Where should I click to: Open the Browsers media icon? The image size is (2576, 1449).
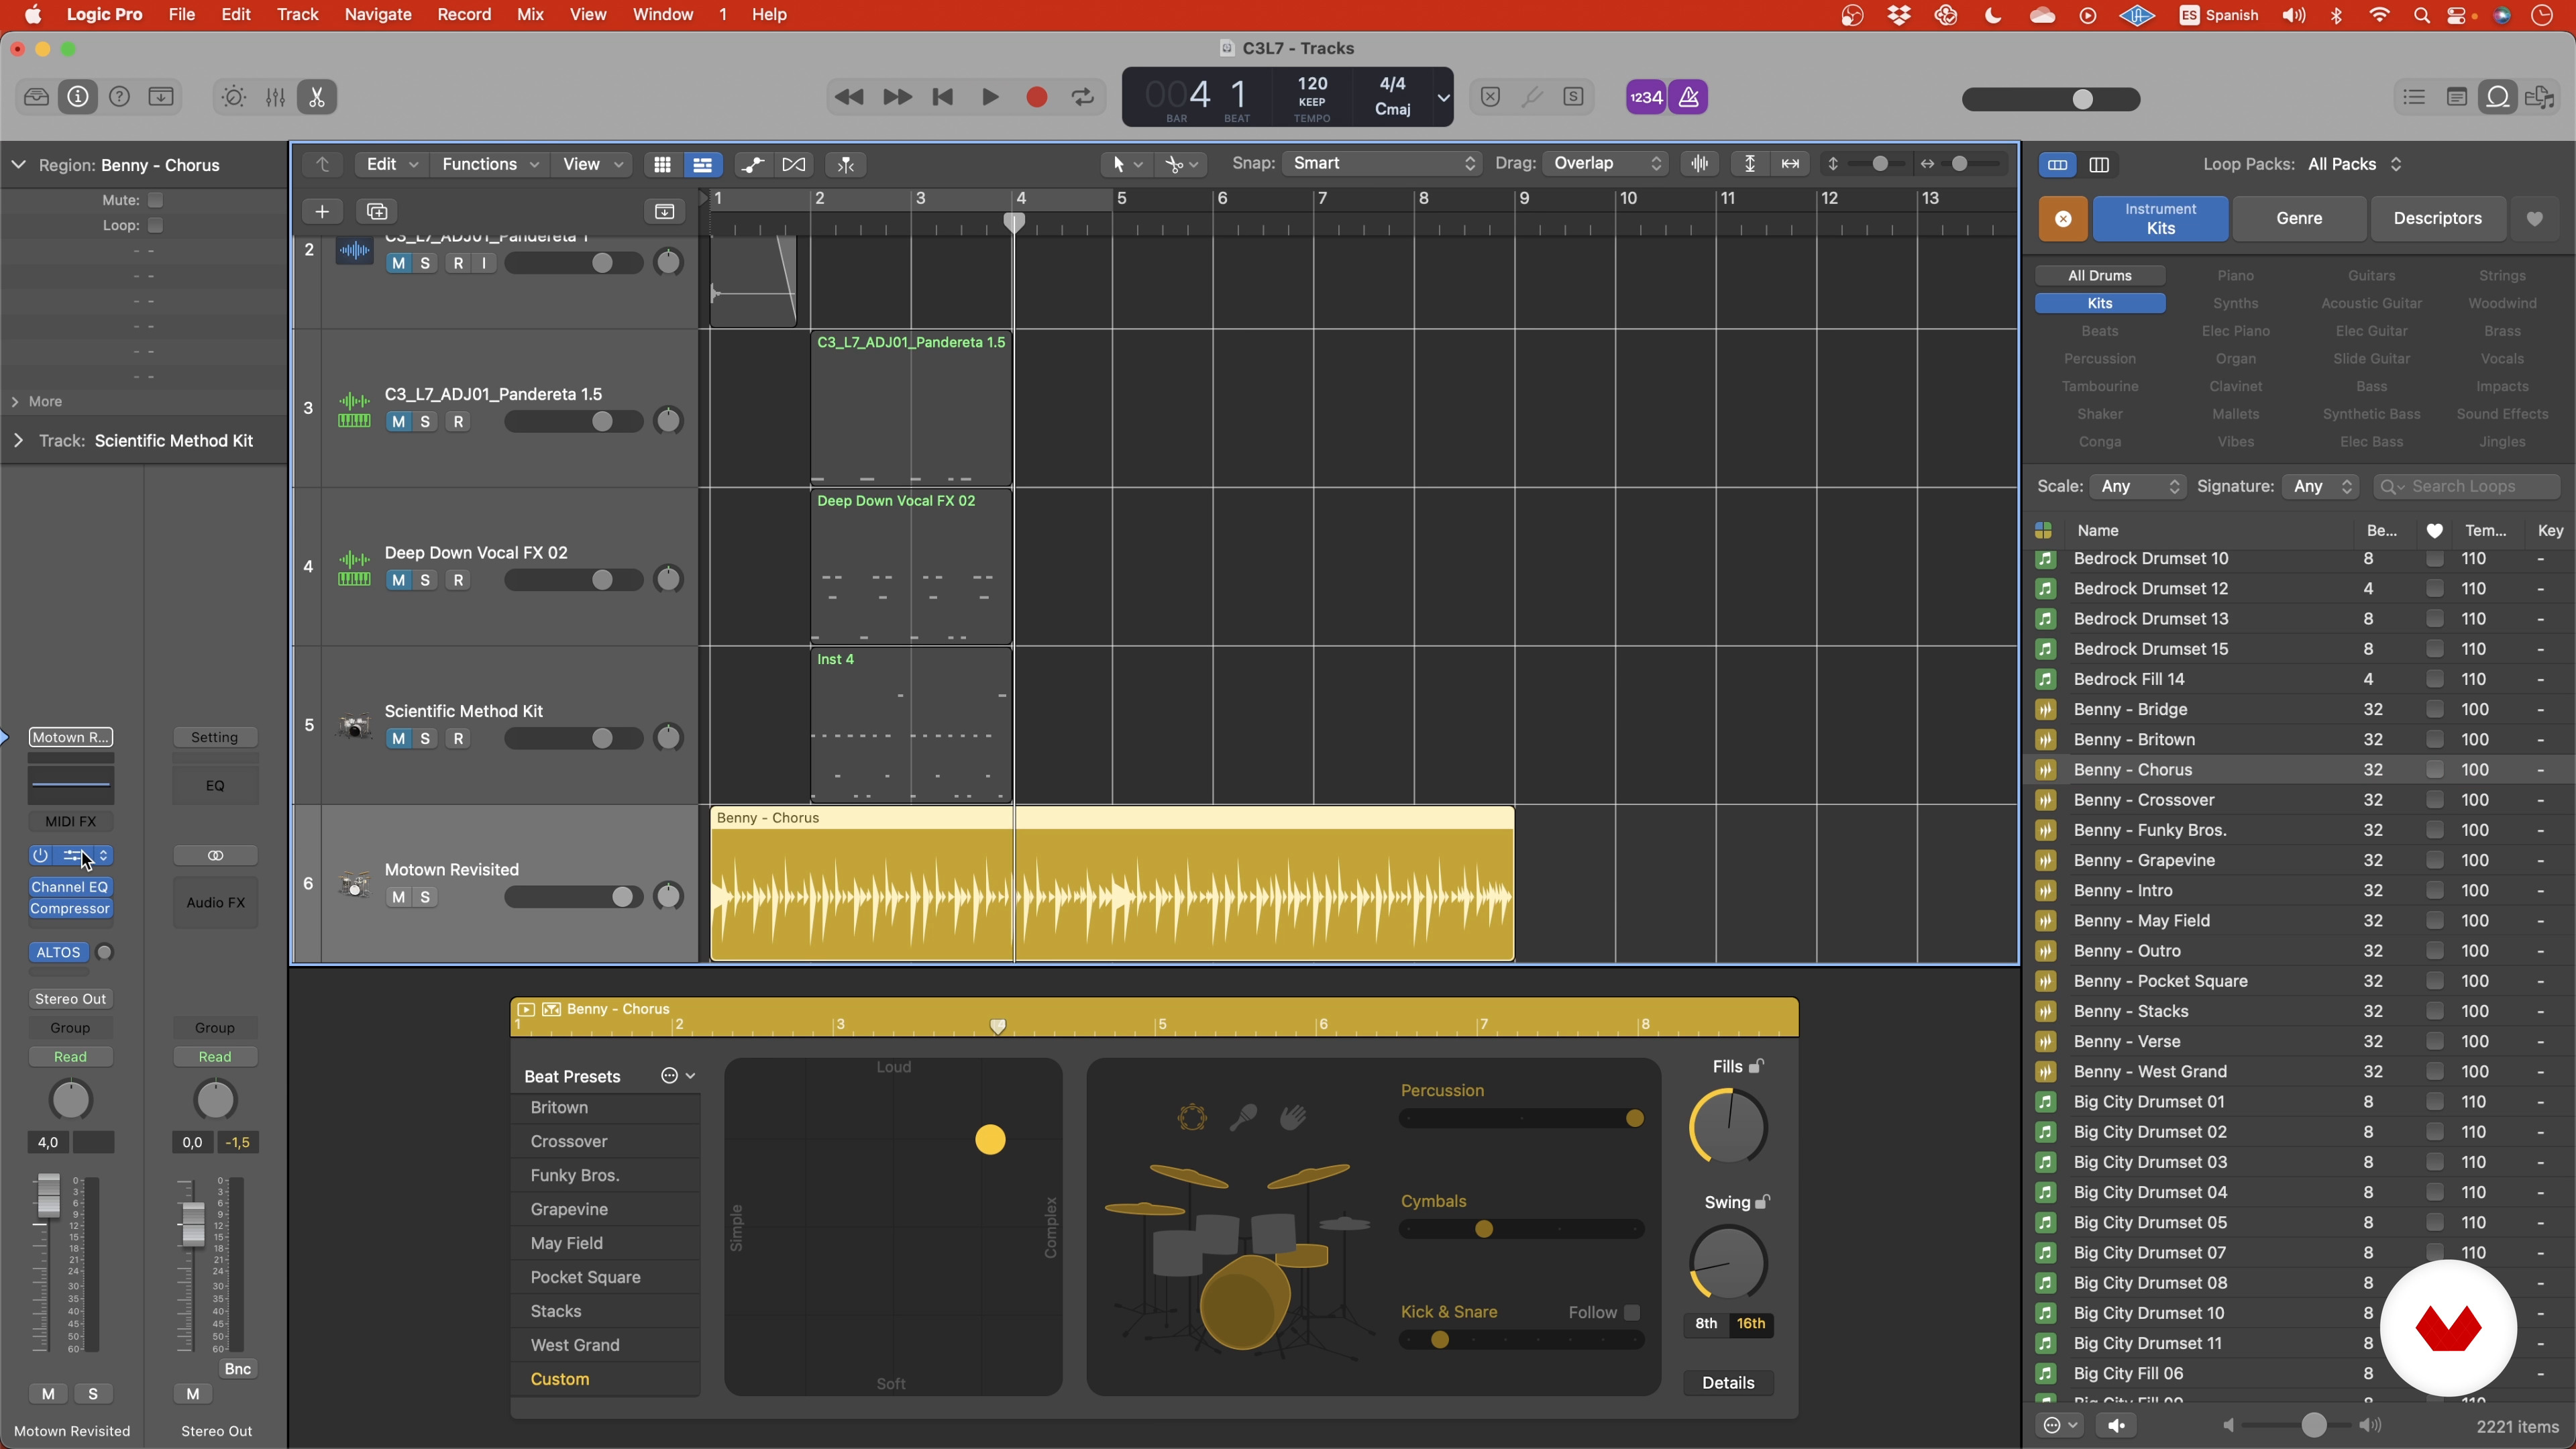(2540, 97)
